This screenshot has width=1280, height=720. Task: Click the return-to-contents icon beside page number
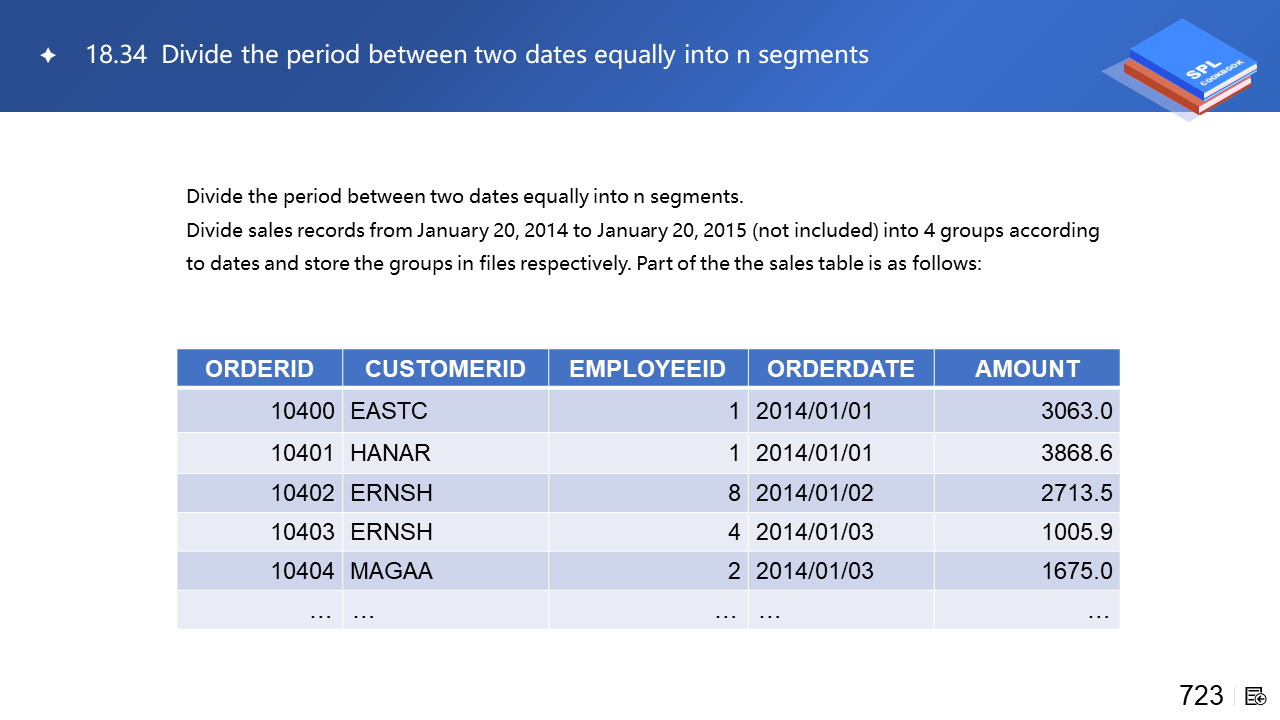pyautogui.click(x=1256, y=696)
